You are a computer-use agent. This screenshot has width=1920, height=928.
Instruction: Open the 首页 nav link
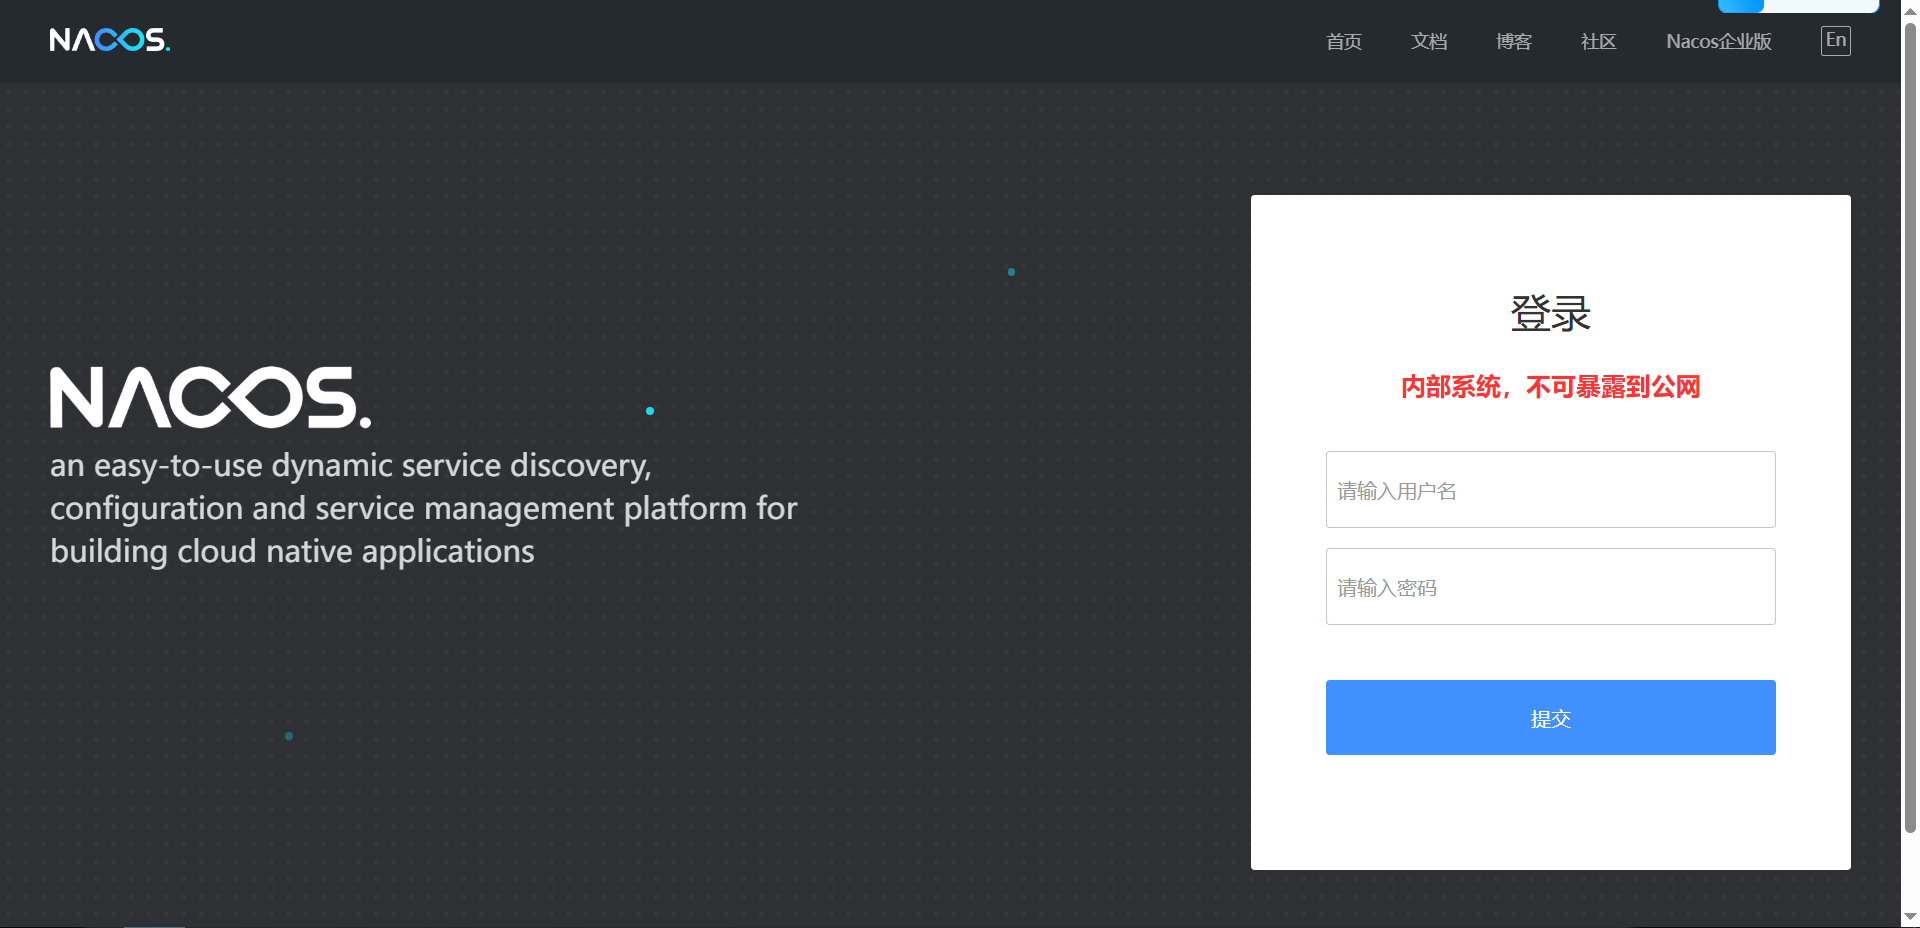pyautogui.click(x=1343, y=42)
